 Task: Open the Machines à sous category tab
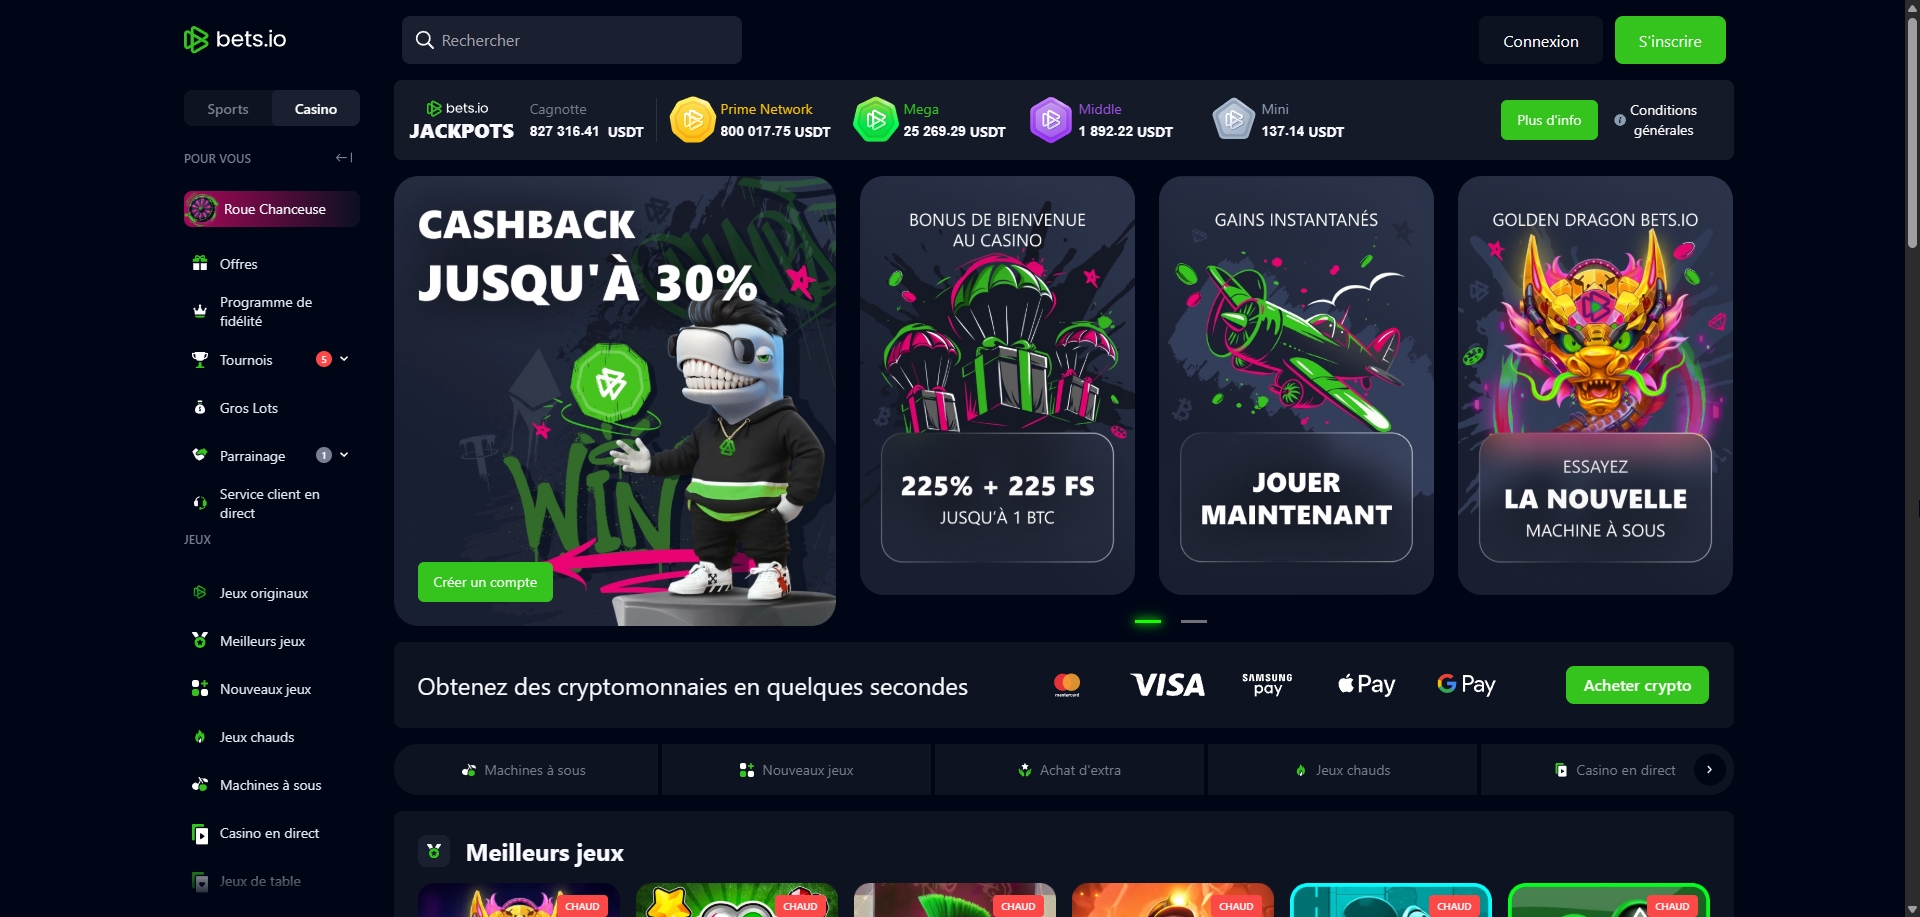526,770
